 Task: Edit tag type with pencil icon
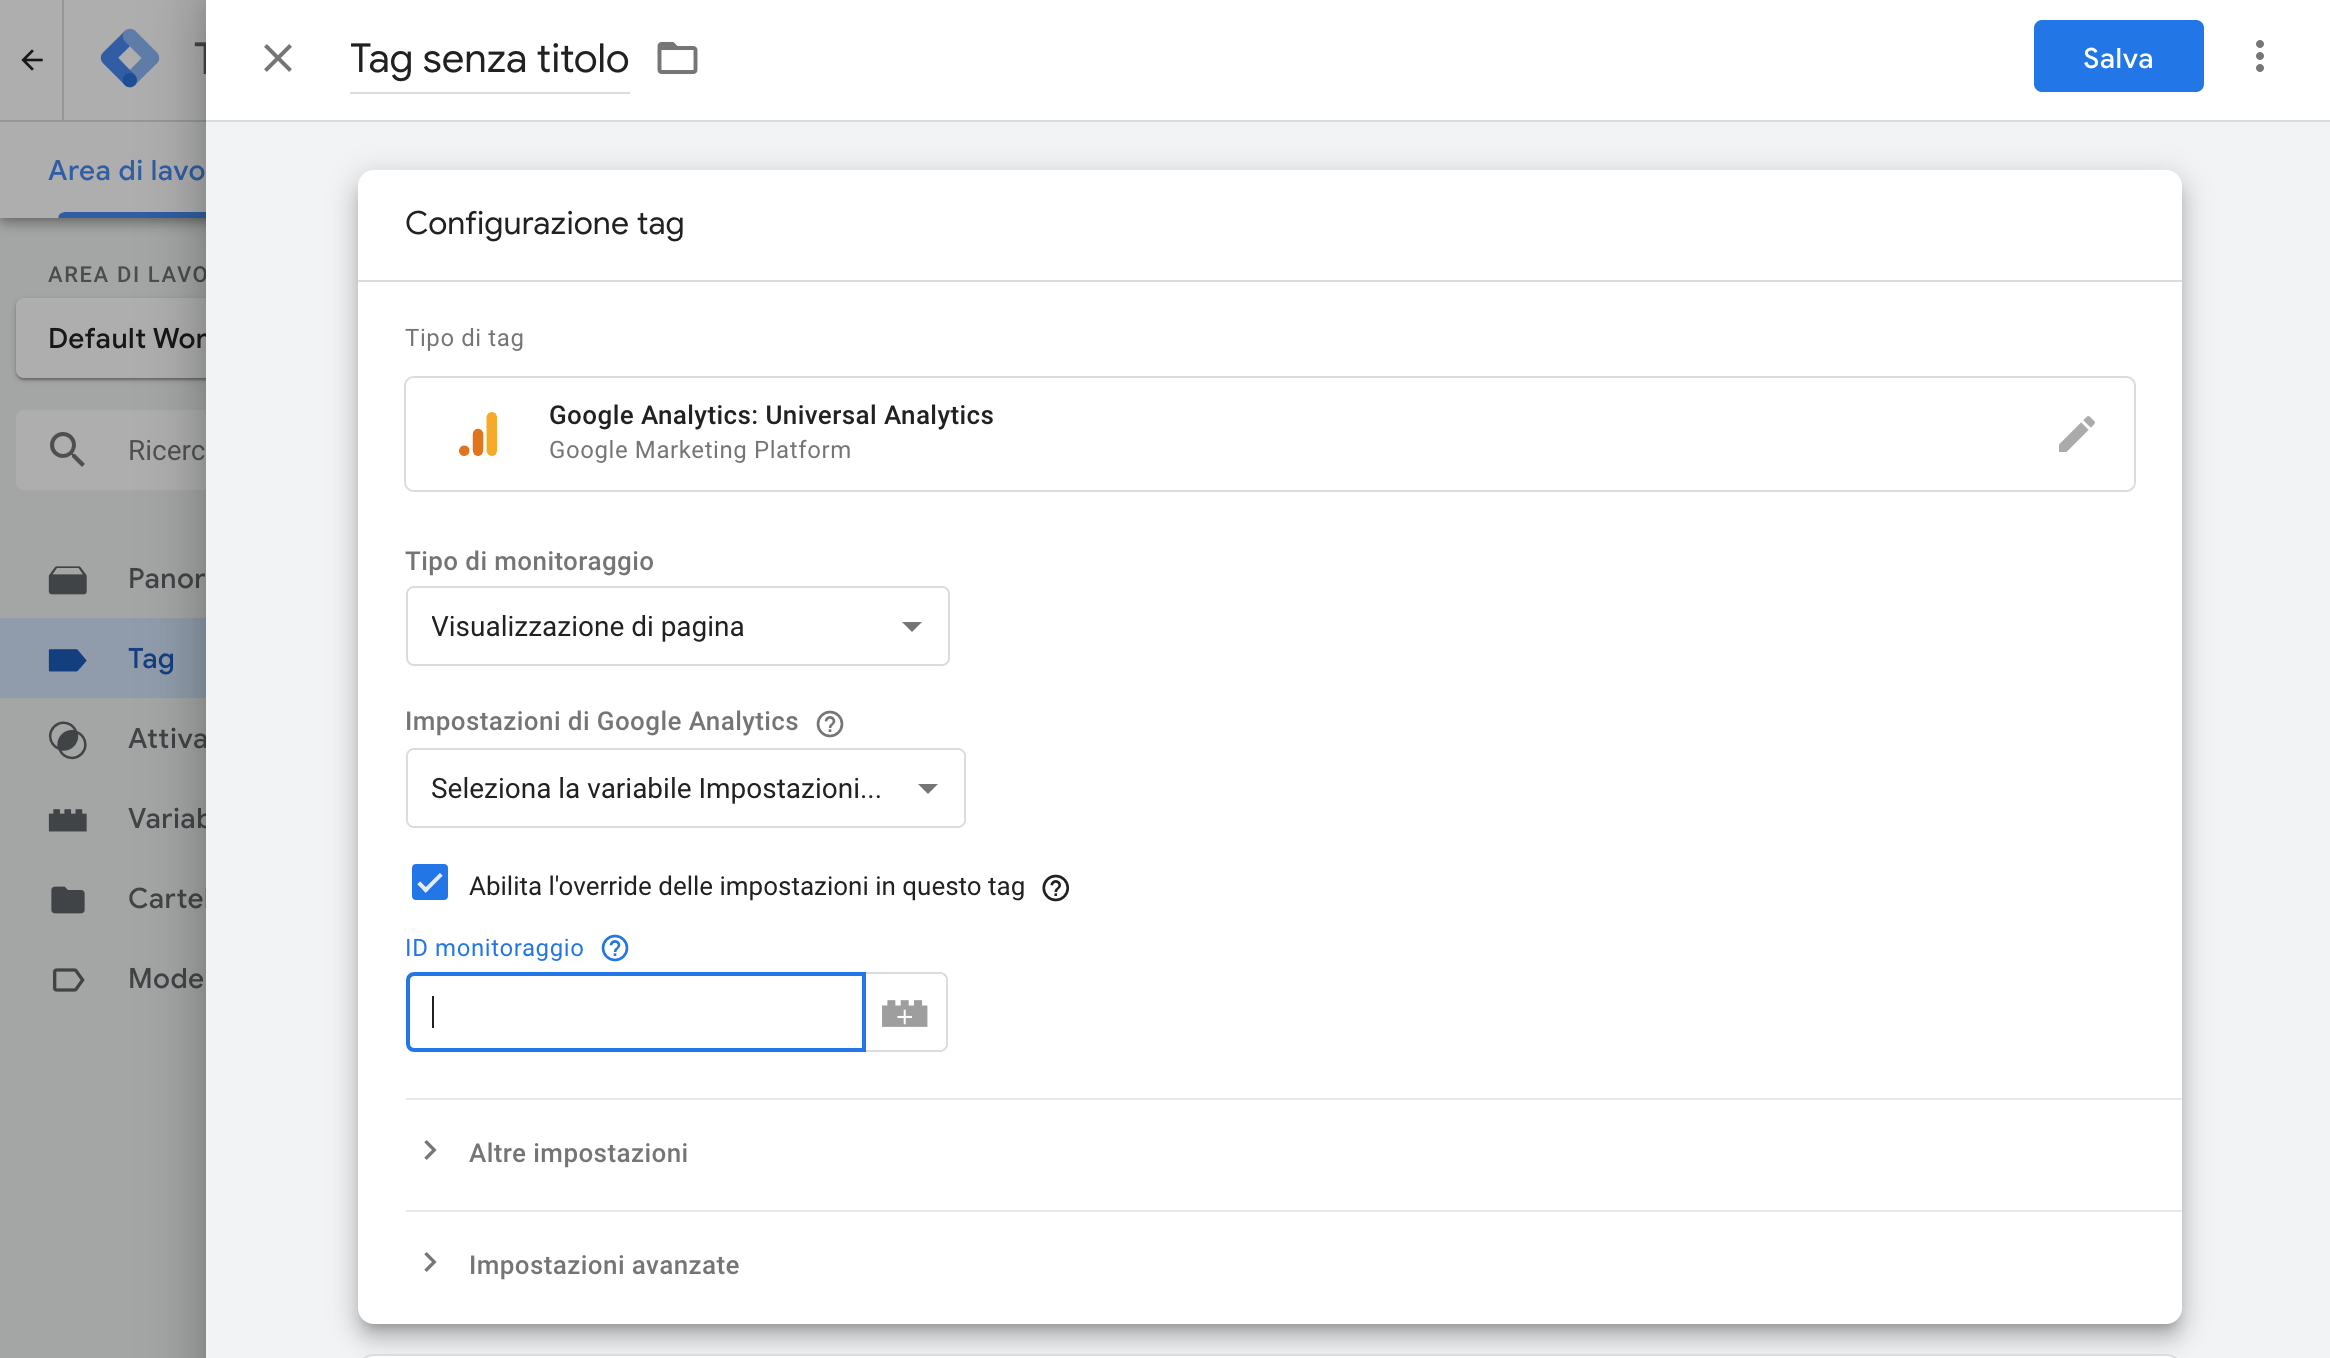(2076, 434)
